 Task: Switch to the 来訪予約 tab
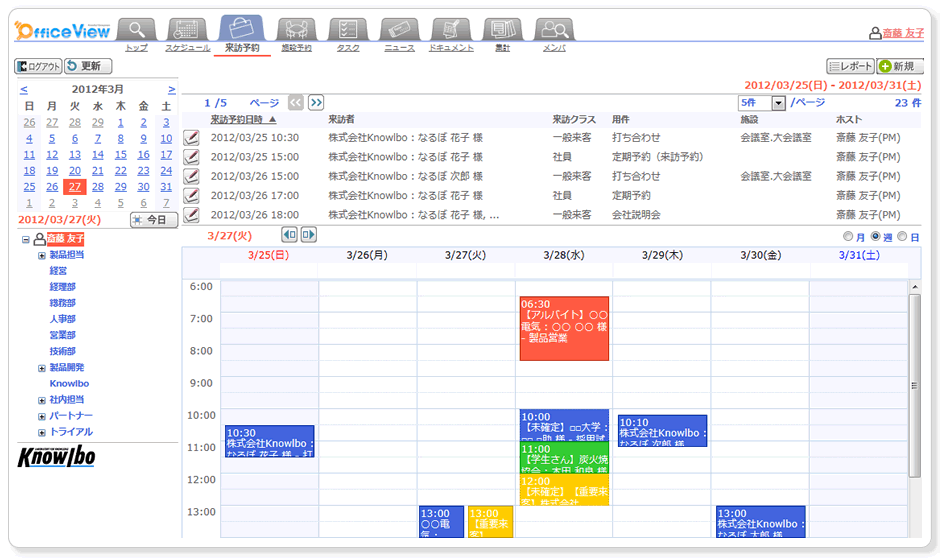[242, 47]
